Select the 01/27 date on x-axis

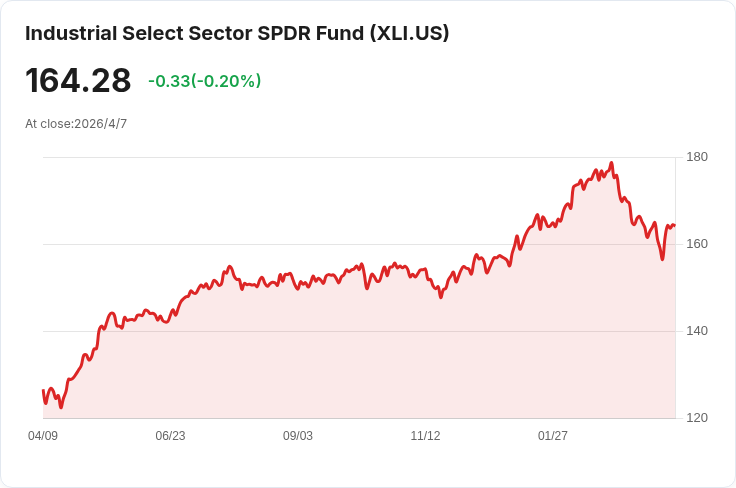553,436
